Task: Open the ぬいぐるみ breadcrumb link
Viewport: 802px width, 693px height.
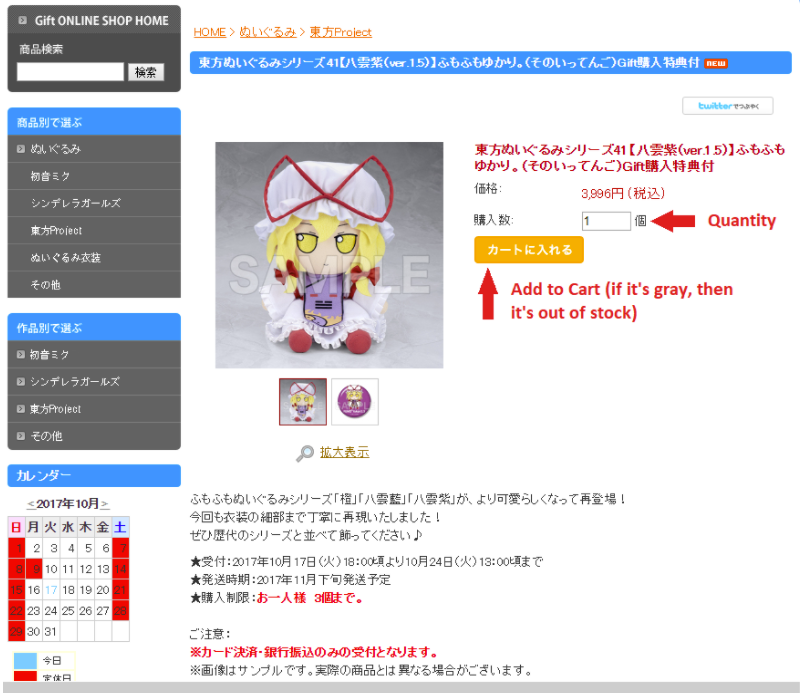Action: pos(268,32)
